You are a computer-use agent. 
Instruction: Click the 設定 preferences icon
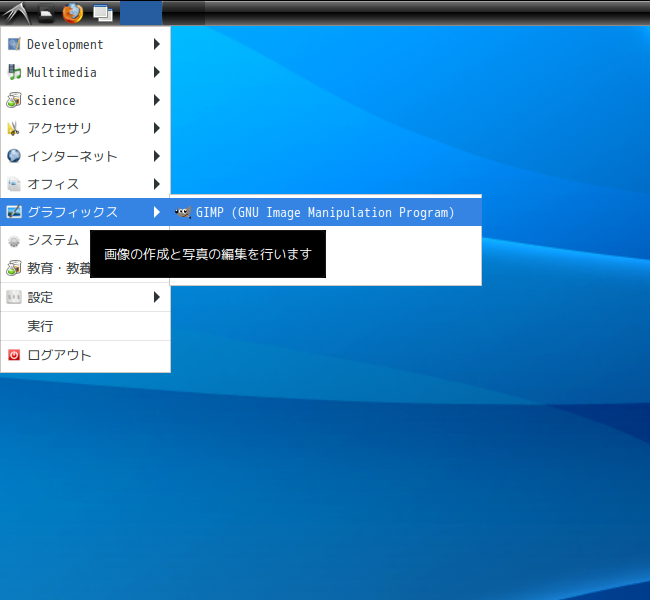pos(14,297)
